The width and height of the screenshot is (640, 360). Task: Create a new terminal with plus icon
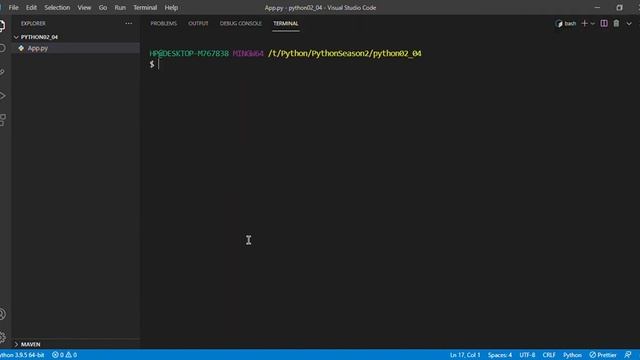click(x=584, y=24)
